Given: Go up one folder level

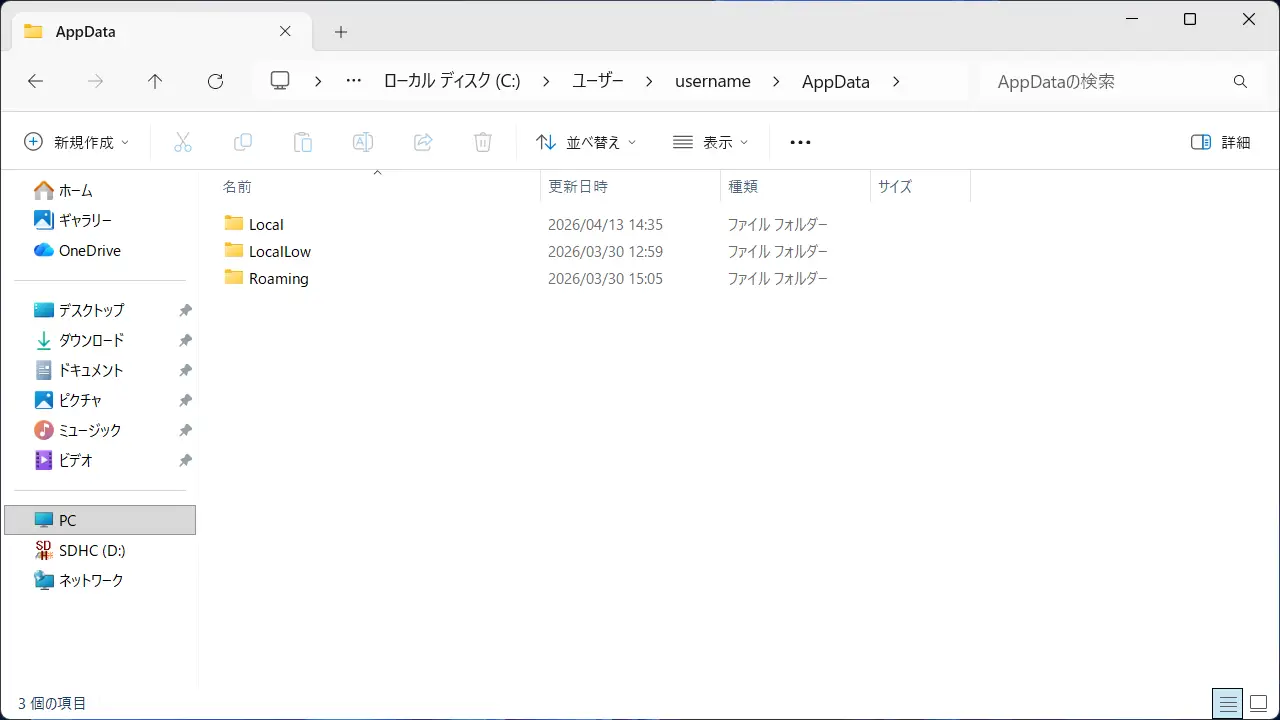Looking at the screenshot, I should coord(155,82).
